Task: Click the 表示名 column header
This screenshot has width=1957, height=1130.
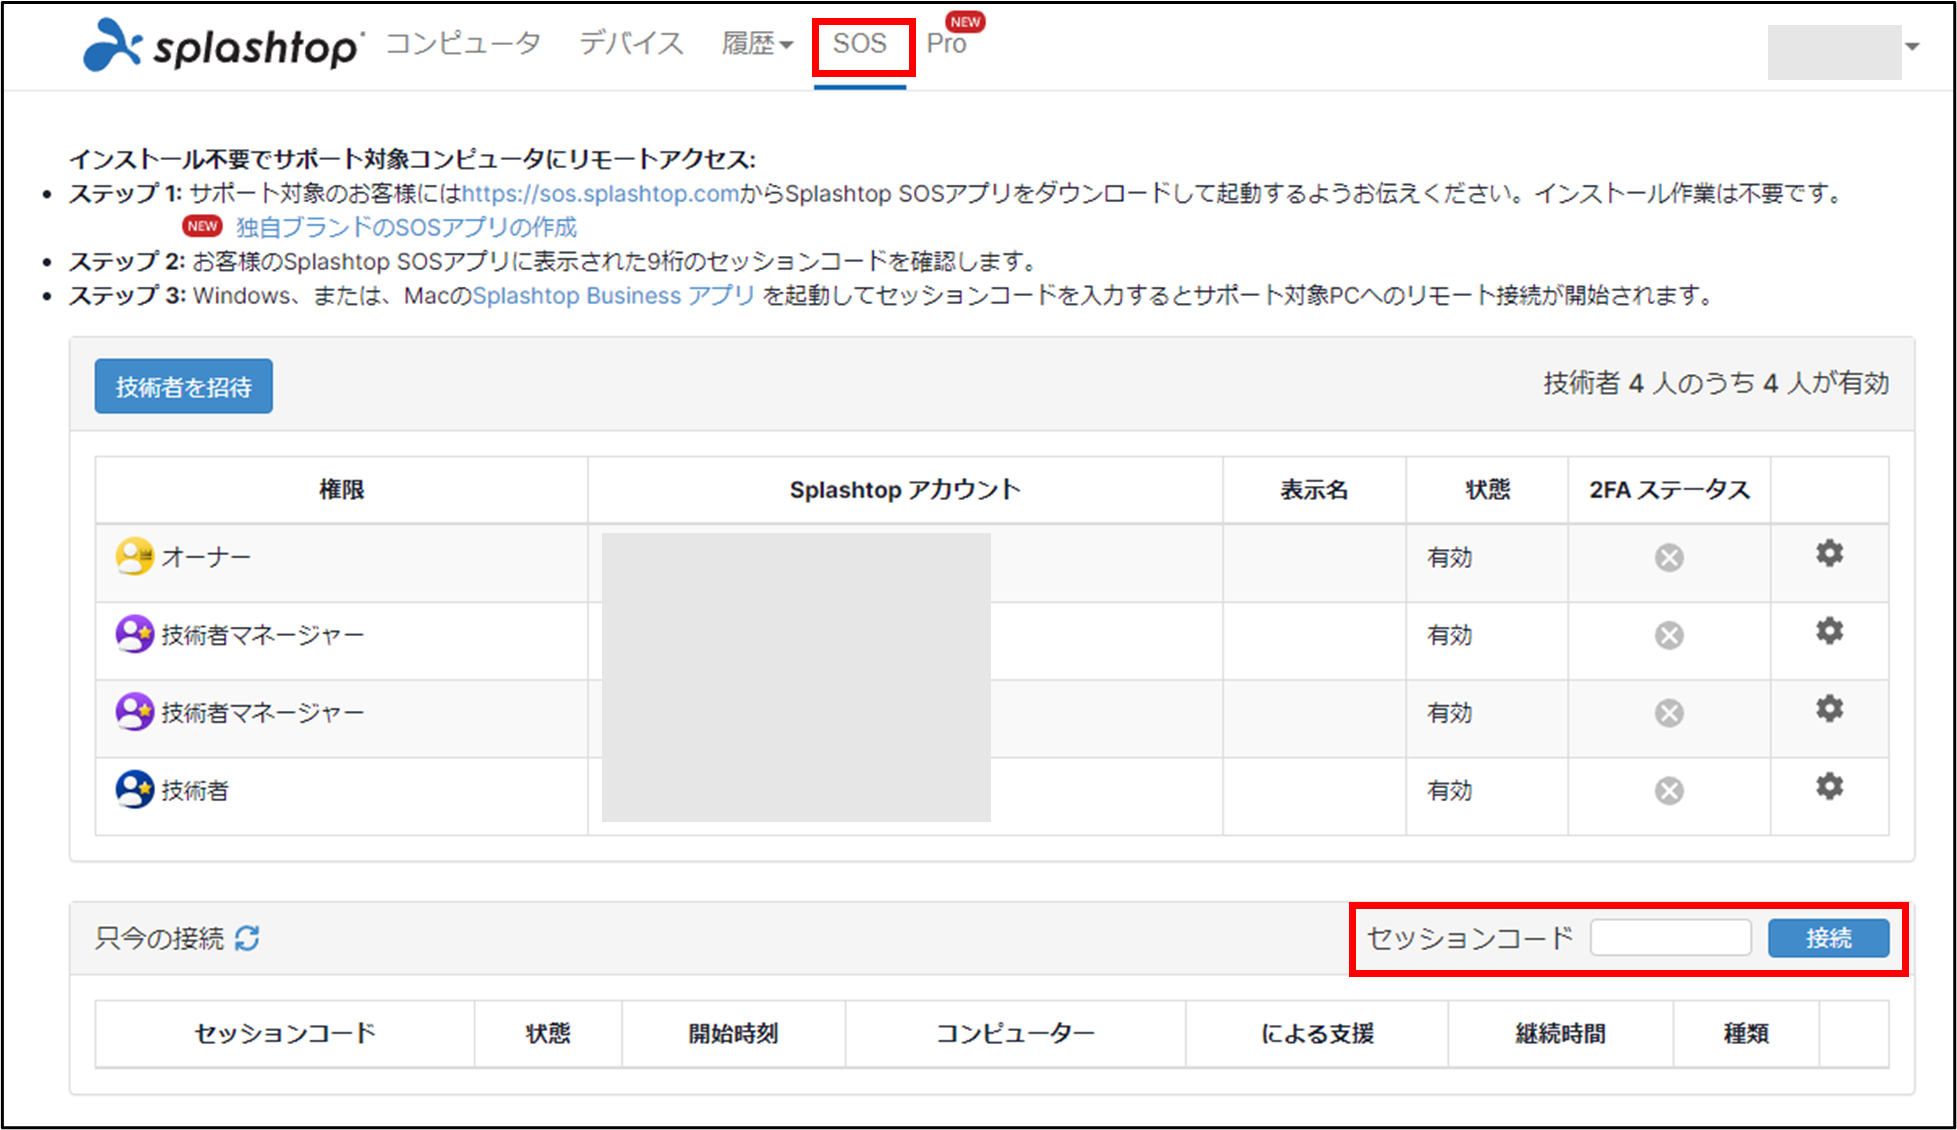Action: (1314, 490)
